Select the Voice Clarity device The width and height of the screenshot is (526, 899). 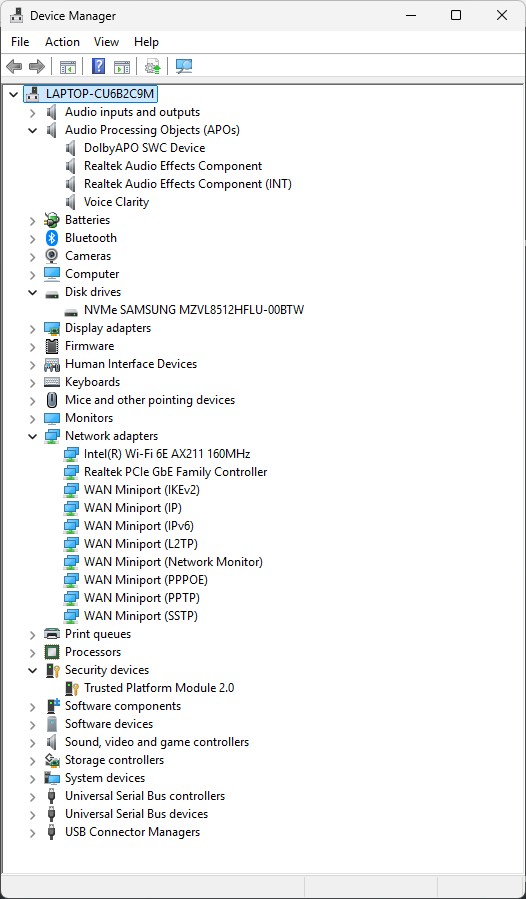click(116, 202)
